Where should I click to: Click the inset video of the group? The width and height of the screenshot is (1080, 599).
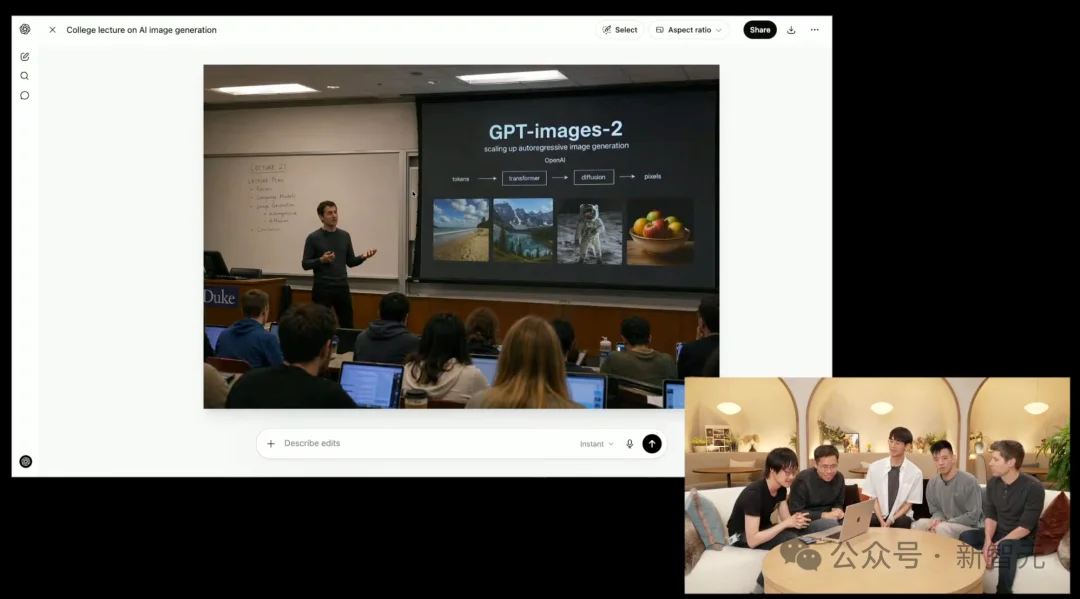tap(878, 483)
